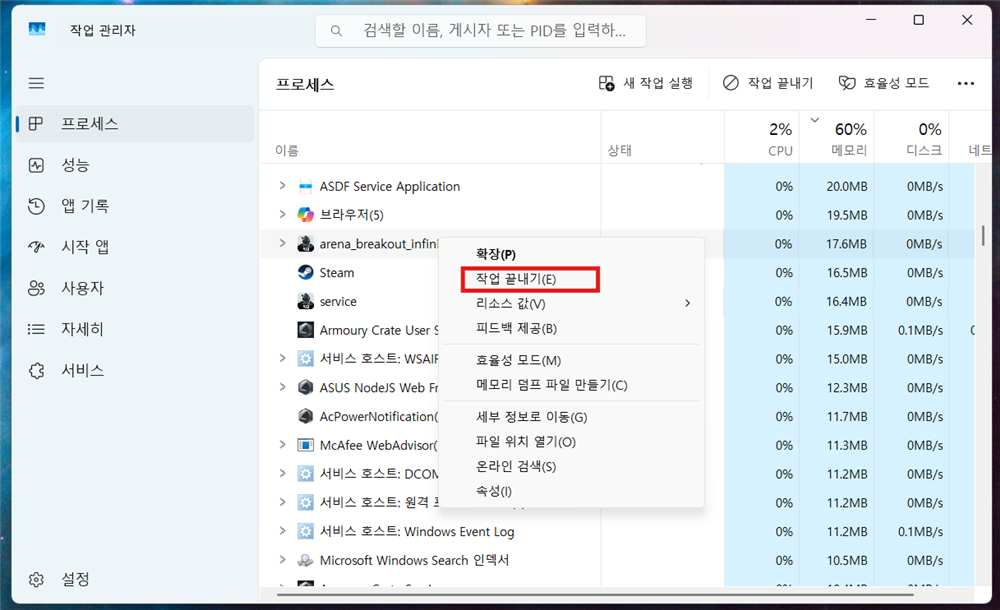Click the Task Manager app icon in title bar
The width and height of the screenshot is (1000, 610).
pyautogui.click(x=37, y=29)
